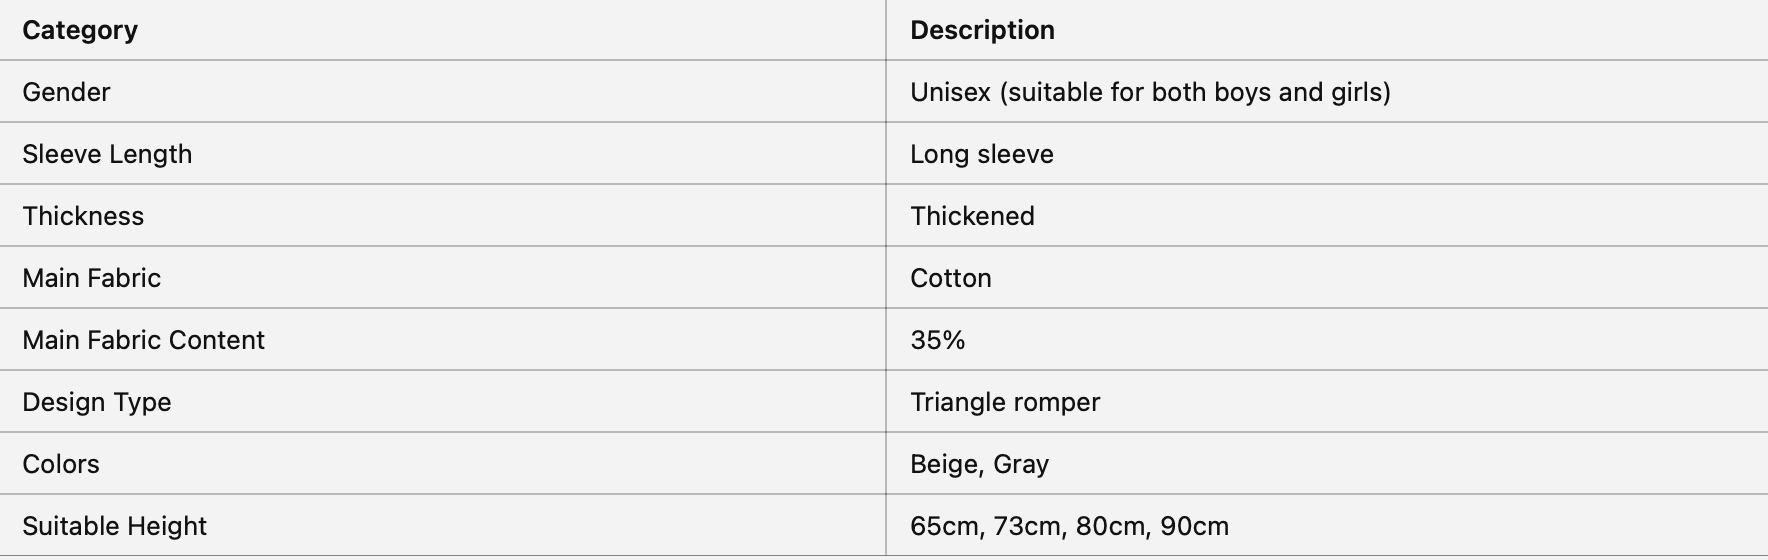Click the Cotton value cell
1768x560 pixels.
[x=950, y=278]
